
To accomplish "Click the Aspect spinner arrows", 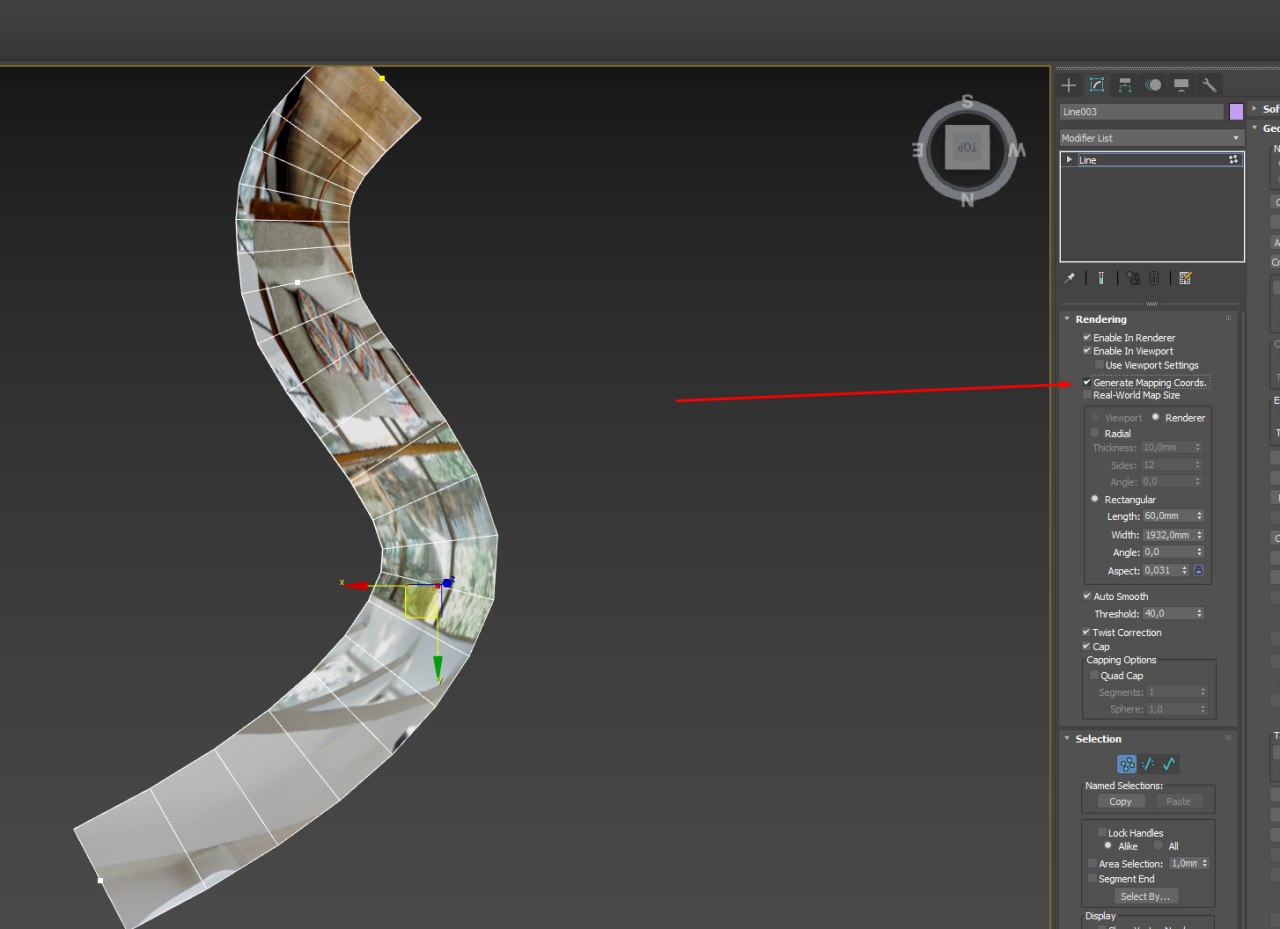I will pyautogui.click(x=1185, y=570).
